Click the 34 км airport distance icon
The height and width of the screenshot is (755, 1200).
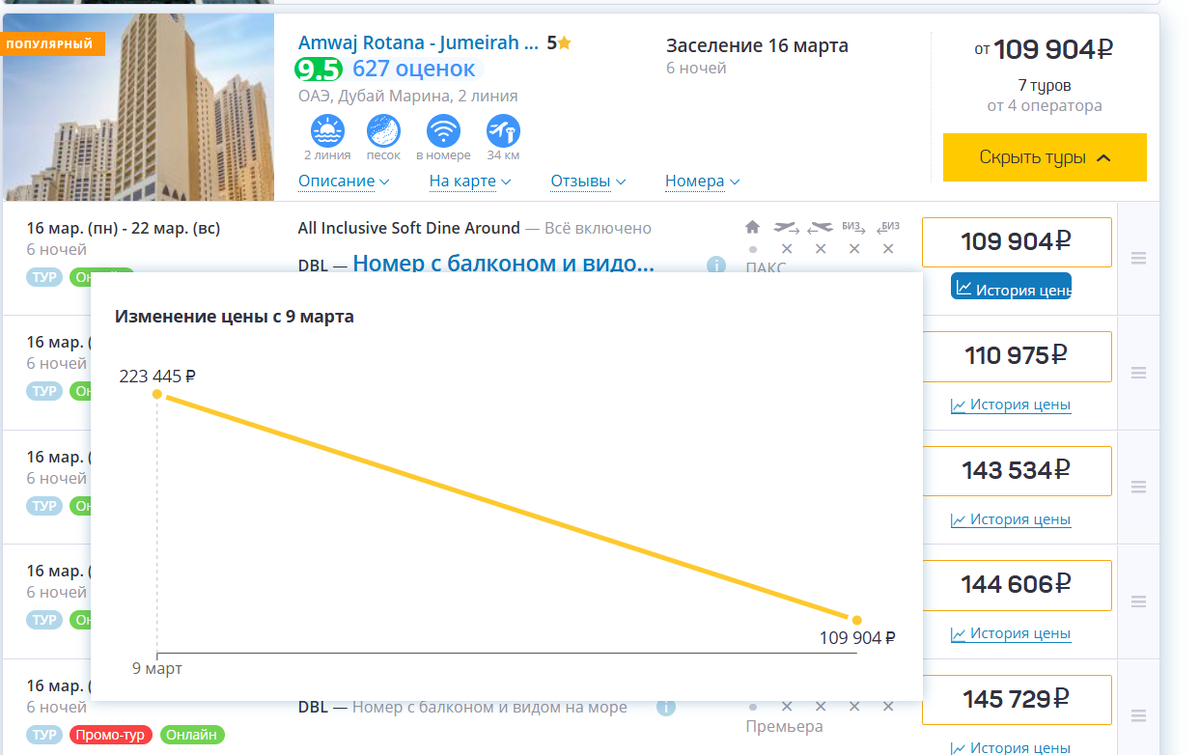coord(503,131)
